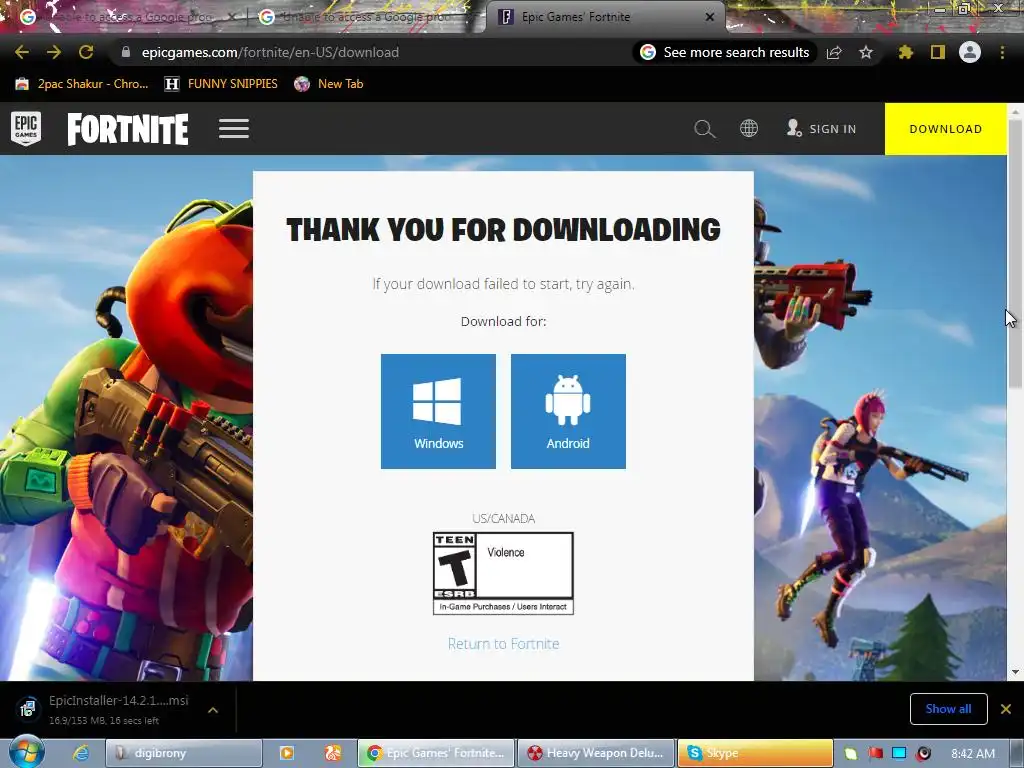Download for Windows tile

[x=438, y=411]
